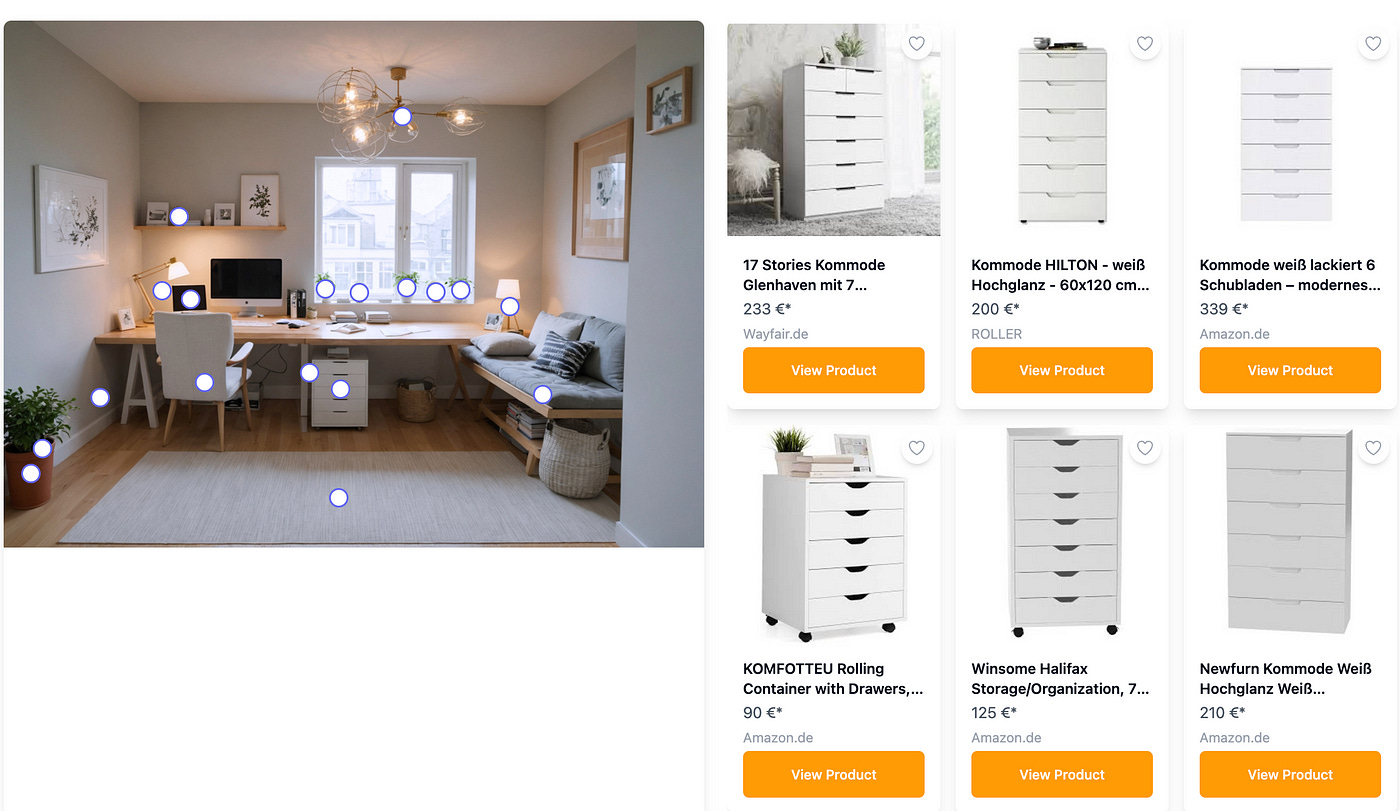
Task: Click heart icon on Kommode HILTON card
Action: pyautogui.click(x=1145, y=44)
